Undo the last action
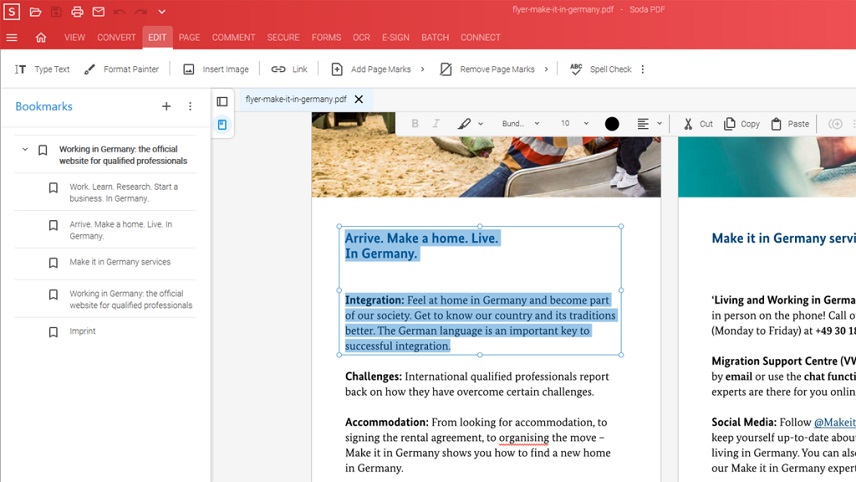856x482 pixels. pyautogui.click(x=120, y=11)
